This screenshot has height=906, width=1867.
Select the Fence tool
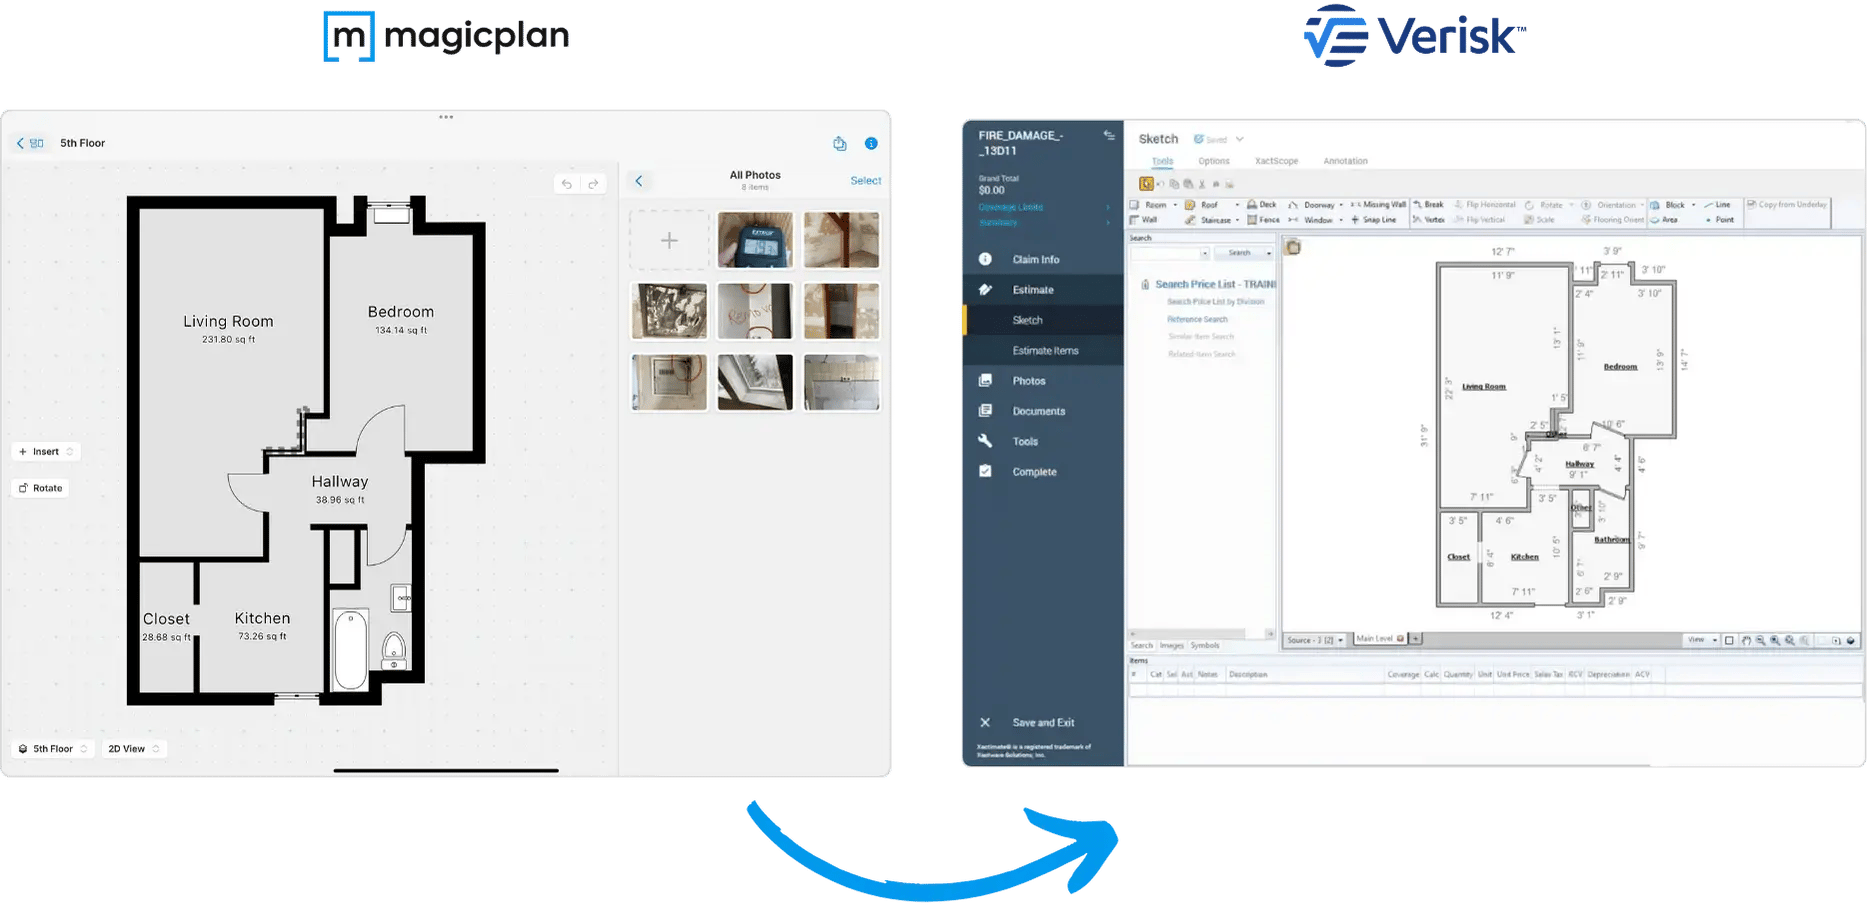point(1263,220)
